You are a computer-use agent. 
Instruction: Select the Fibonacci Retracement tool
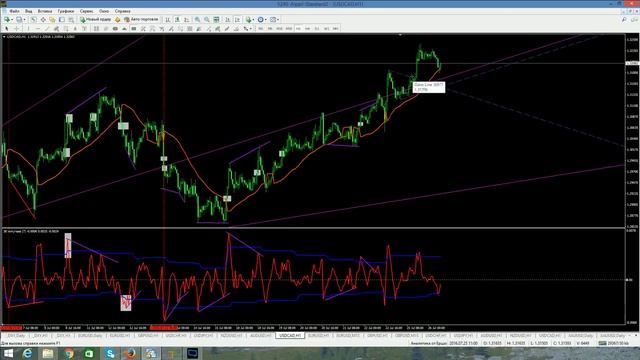click(66, 29)
